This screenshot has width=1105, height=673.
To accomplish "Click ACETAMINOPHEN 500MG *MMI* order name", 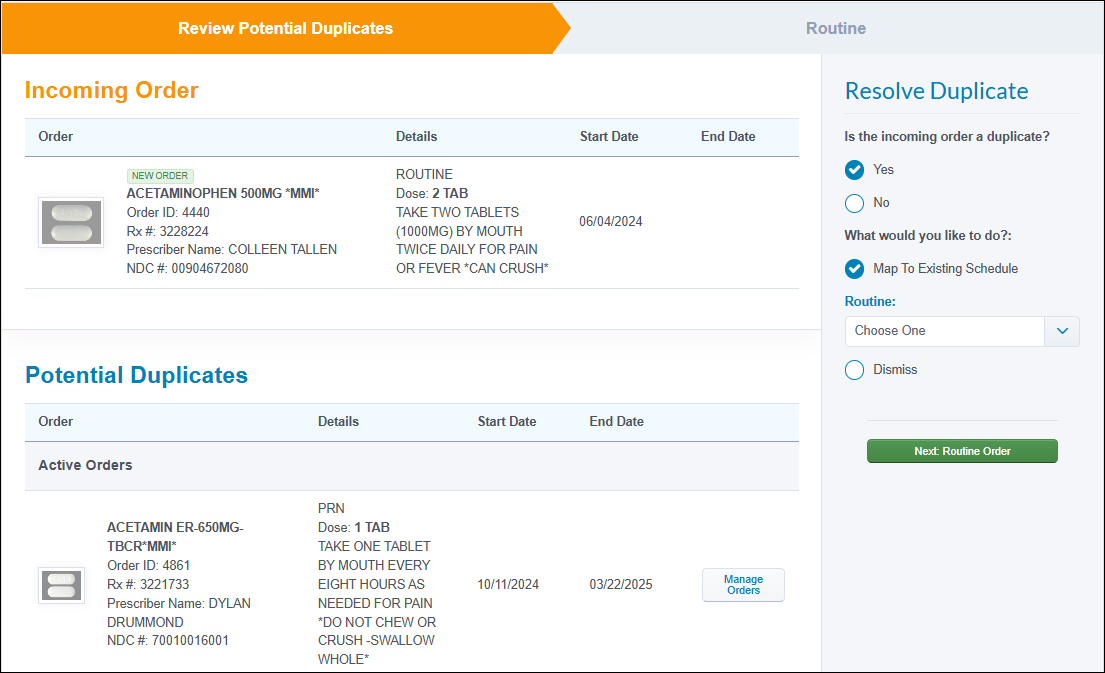I will 223,193.
